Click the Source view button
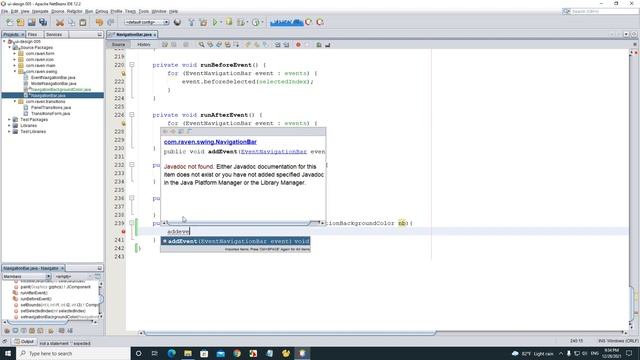640x360 pixels. click(118, 44)
